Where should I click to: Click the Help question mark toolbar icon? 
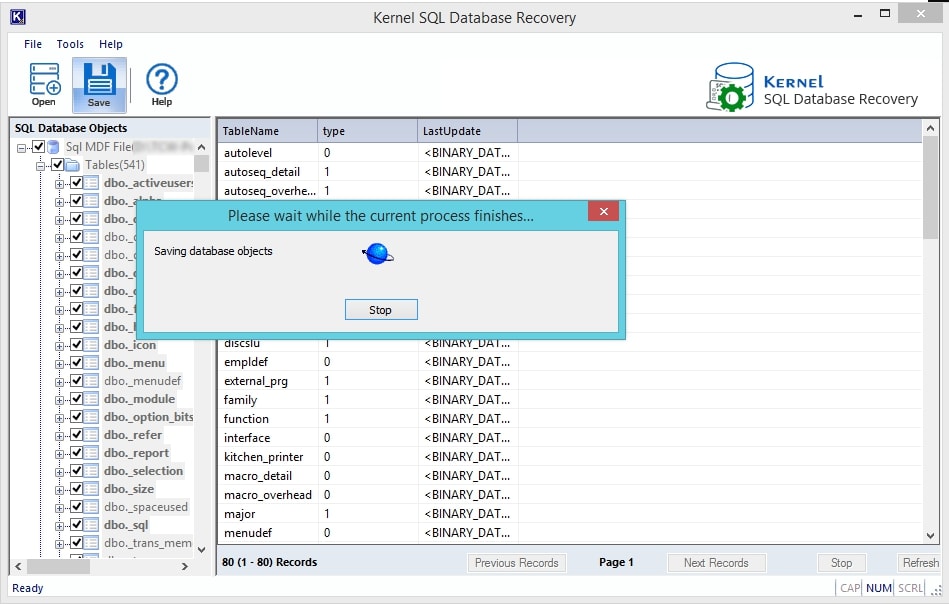pyautogui.click(x=162, y=85)
